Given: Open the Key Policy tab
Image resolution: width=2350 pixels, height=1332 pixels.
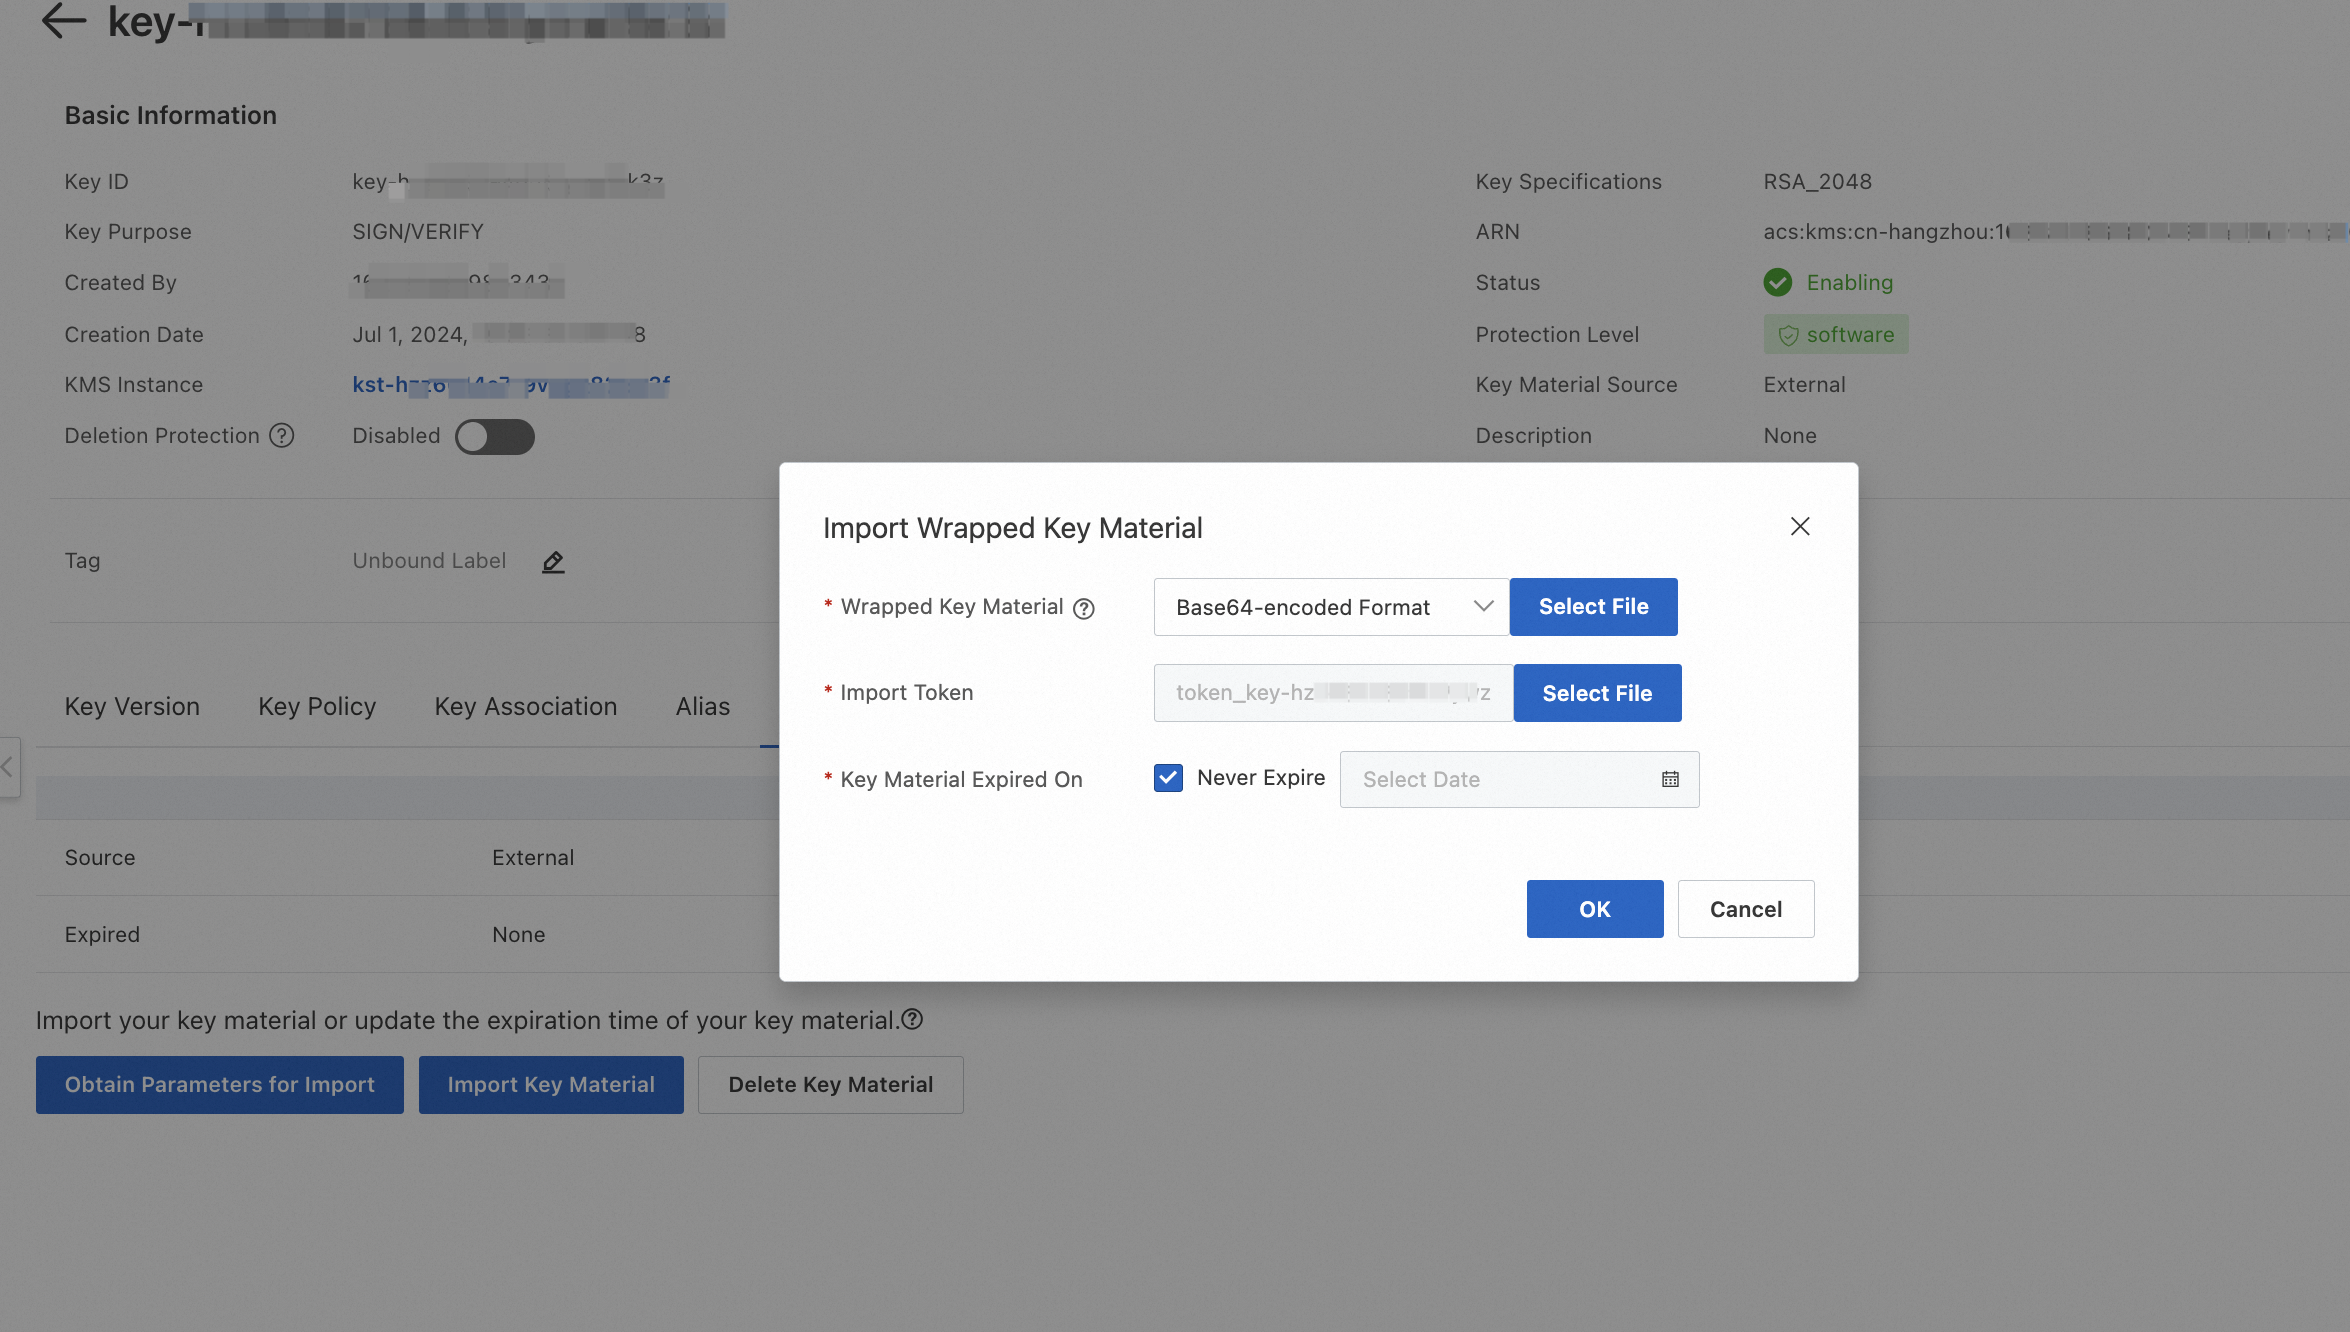Looking at the screenshot, I should coord(317,706).
